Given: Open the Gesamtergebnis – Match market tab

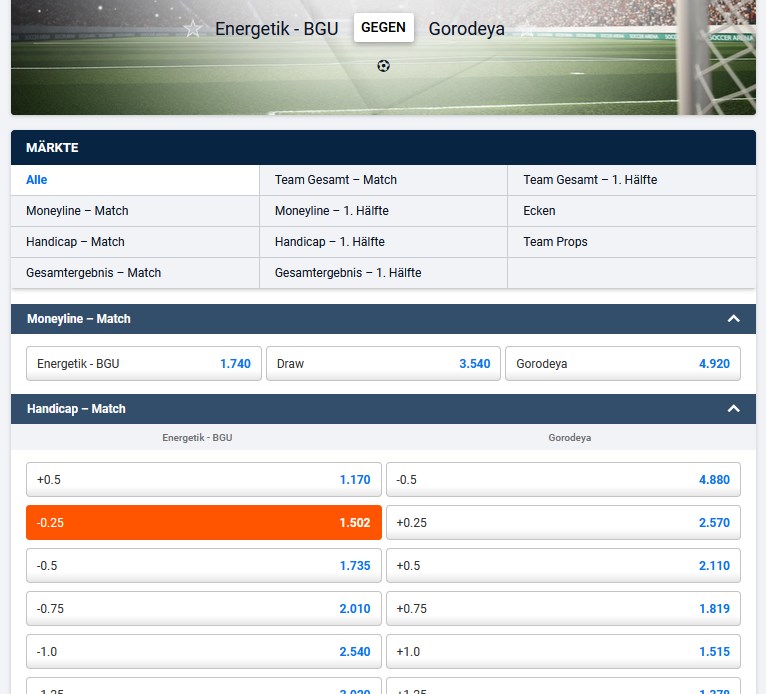Looking at the screenshot, I should pos(135,273).
